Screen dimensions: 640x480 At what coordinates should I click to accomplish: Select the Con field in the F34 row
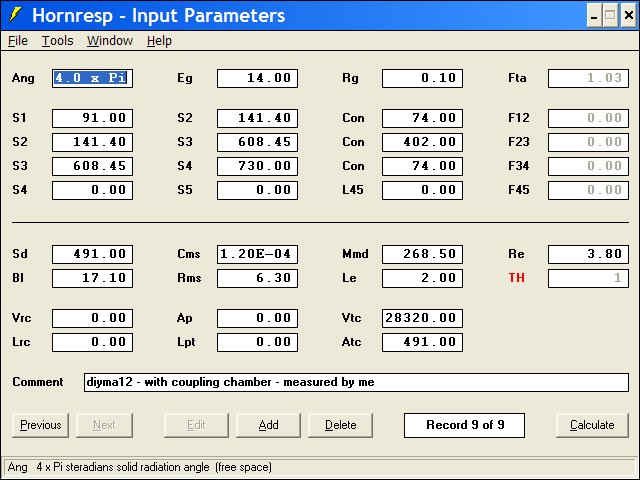[x=422, y=167]
